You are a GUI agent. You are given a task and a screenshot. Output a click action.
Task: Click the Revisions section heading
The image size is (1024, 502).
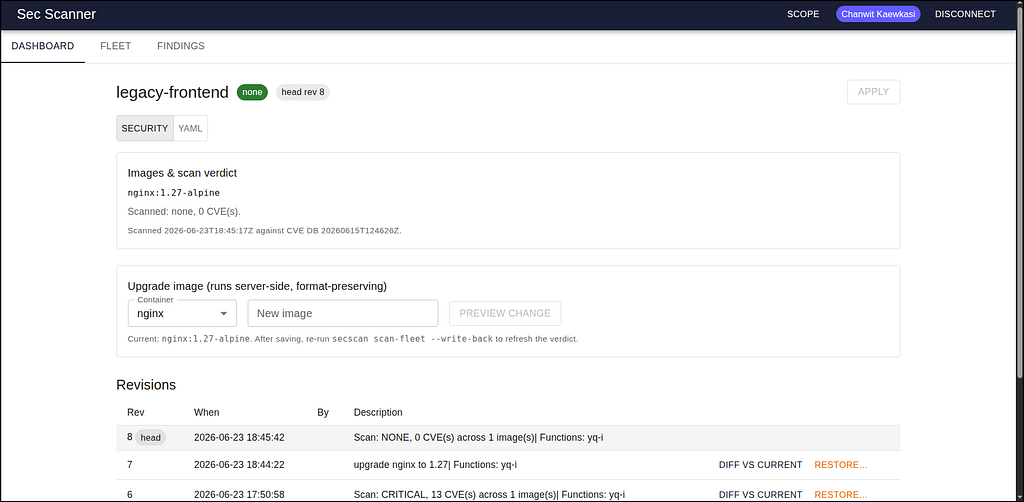pos(146,385)
